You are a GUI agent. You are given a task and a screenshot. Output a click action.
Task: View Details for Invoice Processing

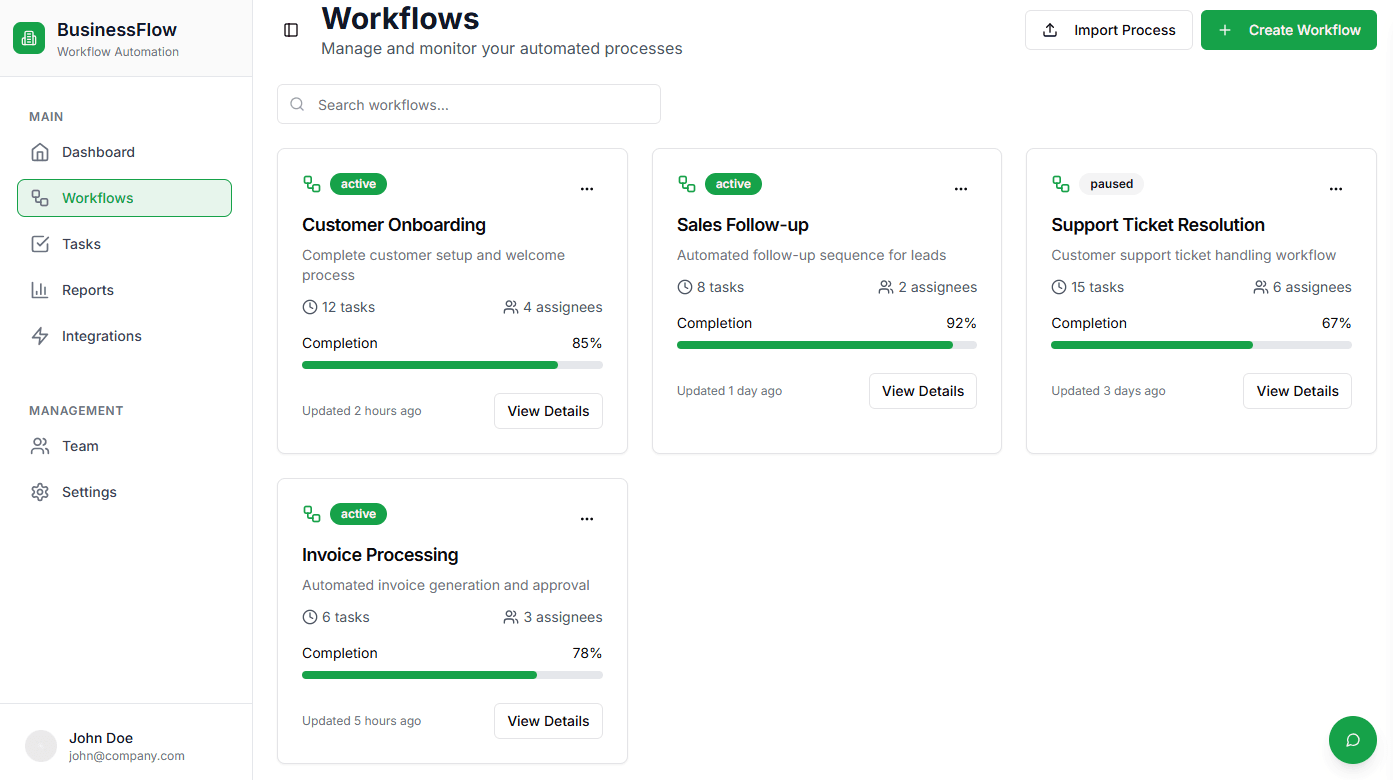(x=548, y=720)
